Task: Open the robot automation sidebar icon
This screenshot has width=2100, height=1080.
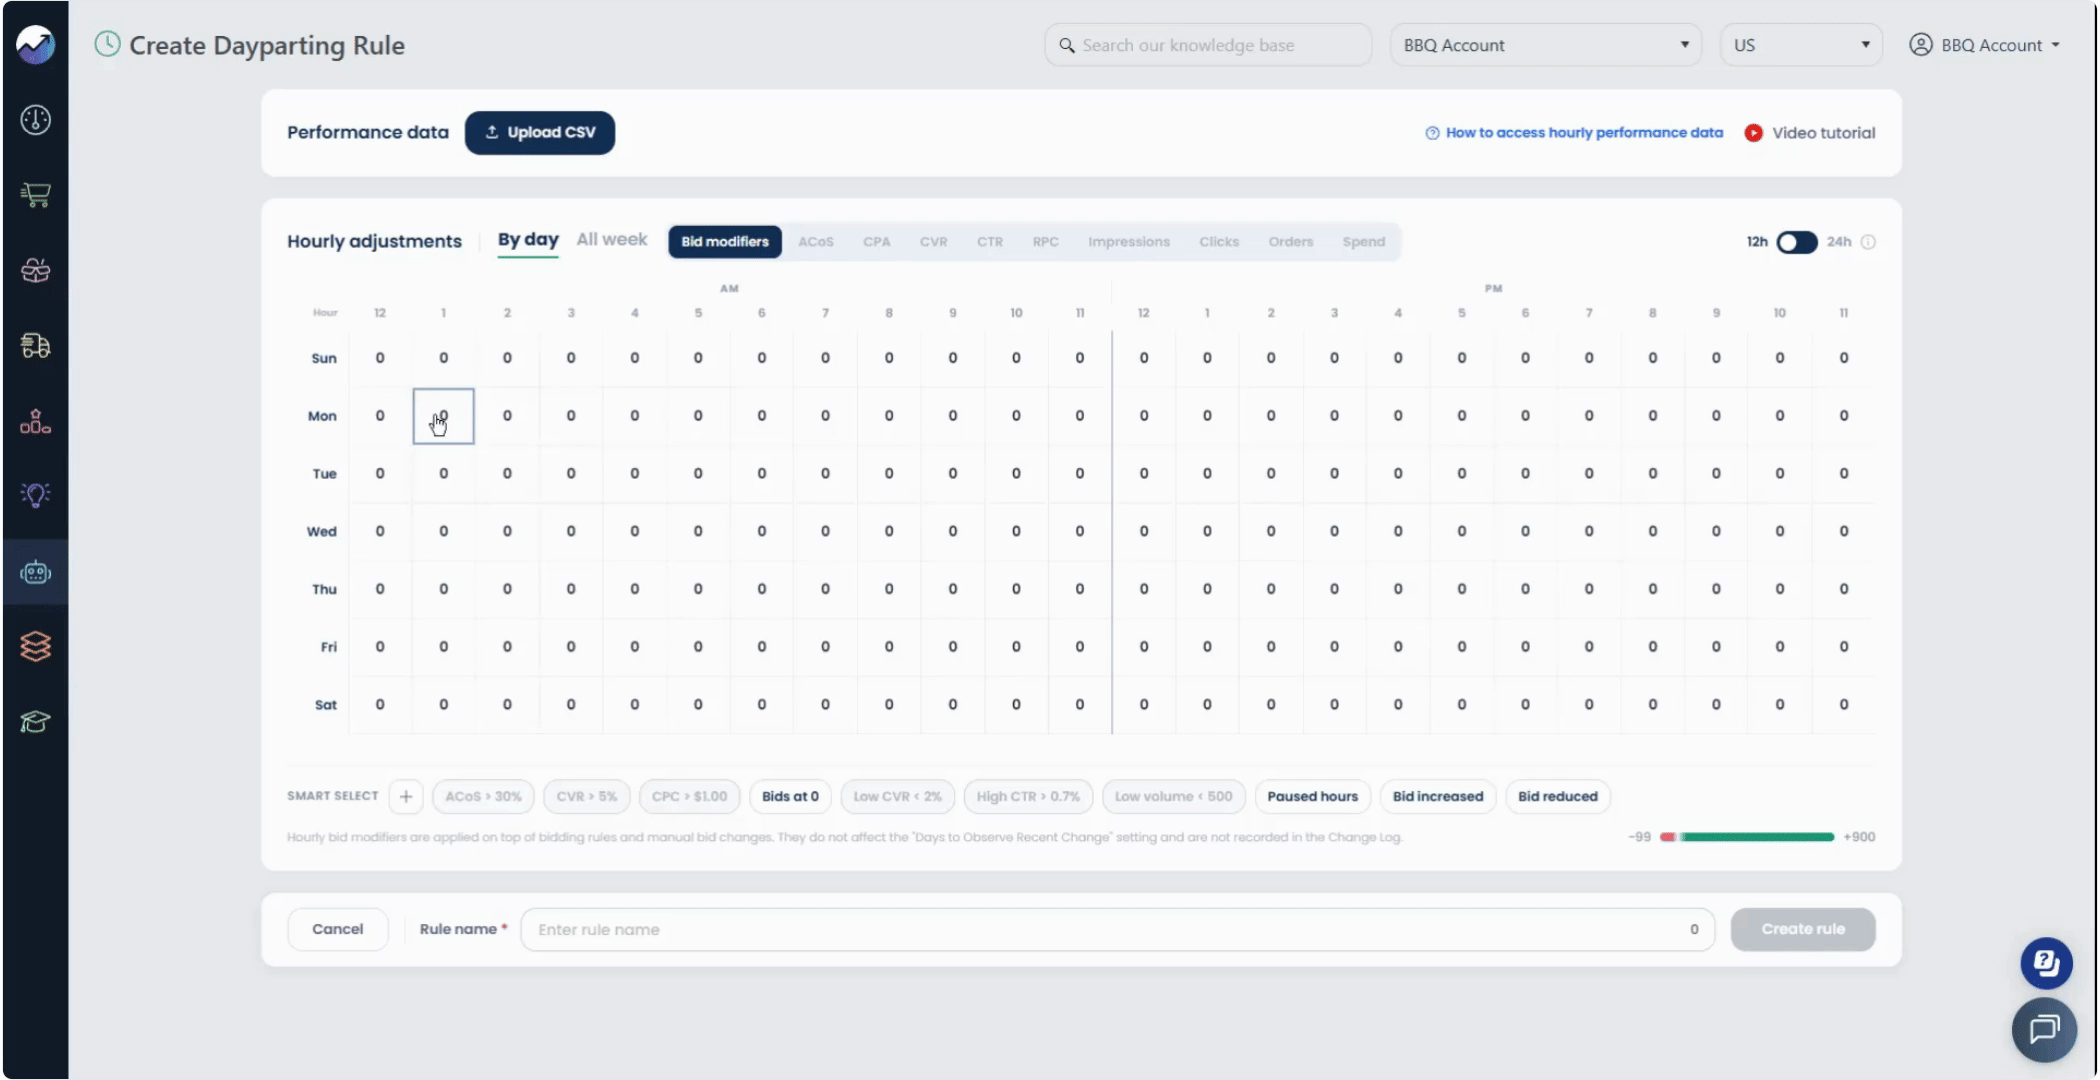Action: (x=36, y=572)
